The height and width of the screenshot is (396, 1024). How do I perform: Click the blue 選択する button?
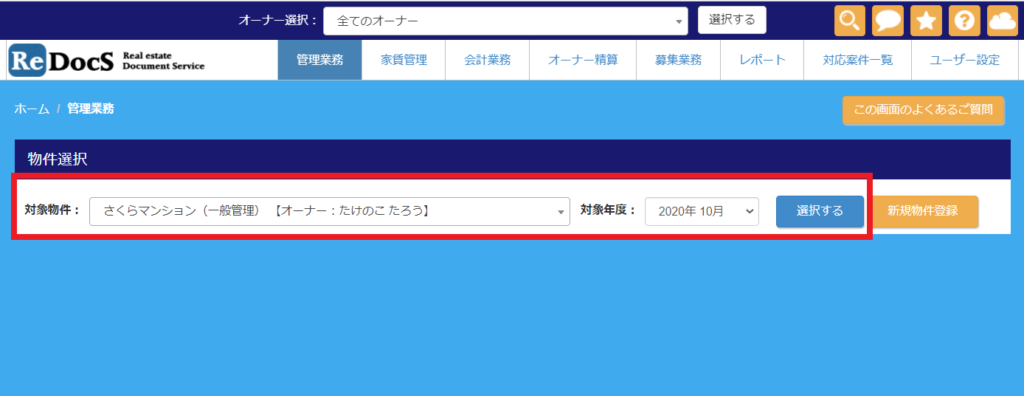tap(820, 212)
